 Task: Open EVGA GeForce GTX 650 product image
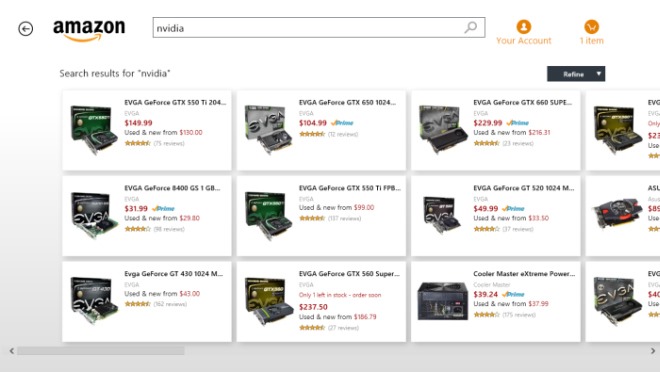pyautogui.click(x=268, y=130)
